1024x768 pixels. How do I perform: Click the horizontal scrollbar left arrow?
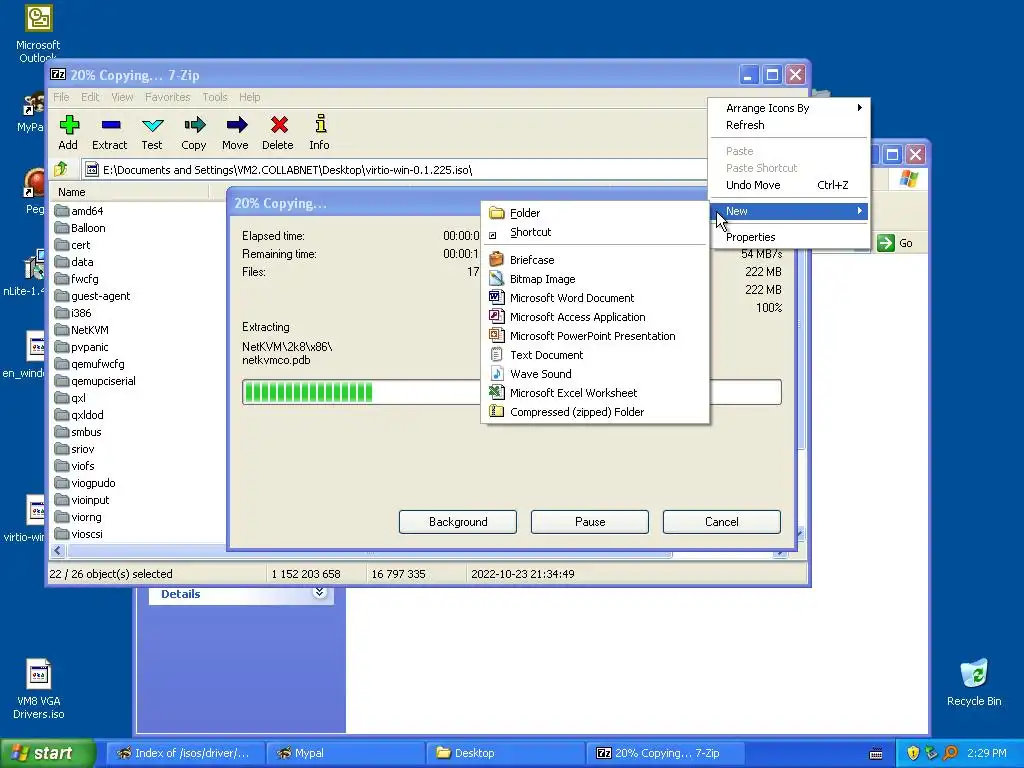[x=57, y=551]
